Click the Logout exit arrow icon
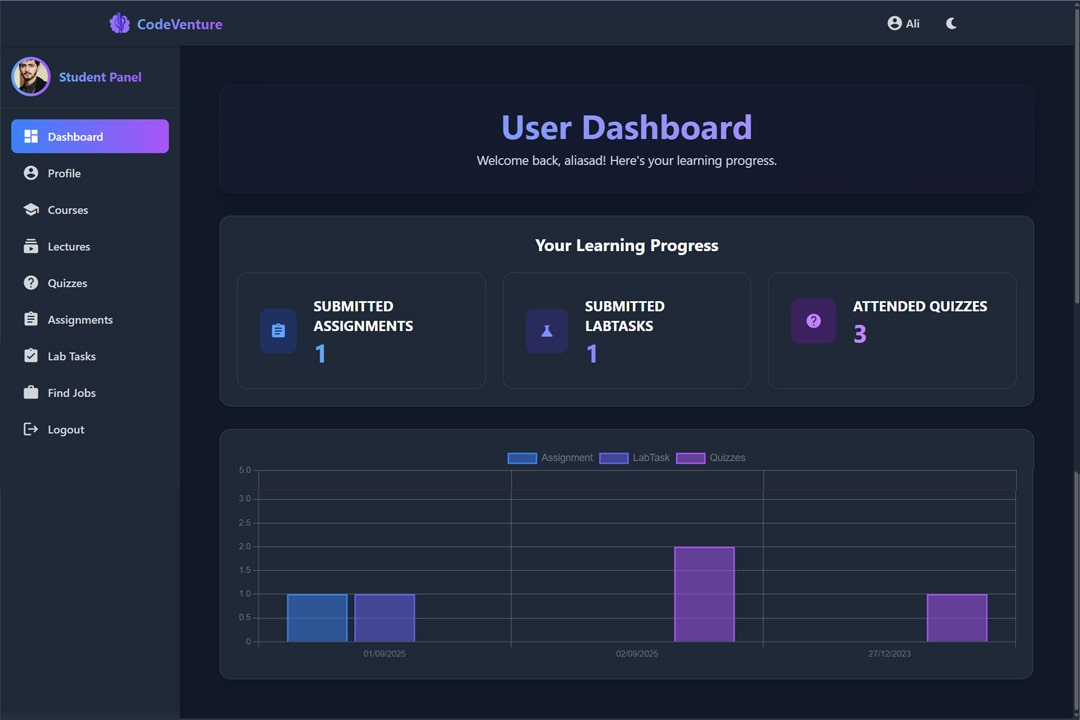 pyautogui.click(x=31, y=429)
